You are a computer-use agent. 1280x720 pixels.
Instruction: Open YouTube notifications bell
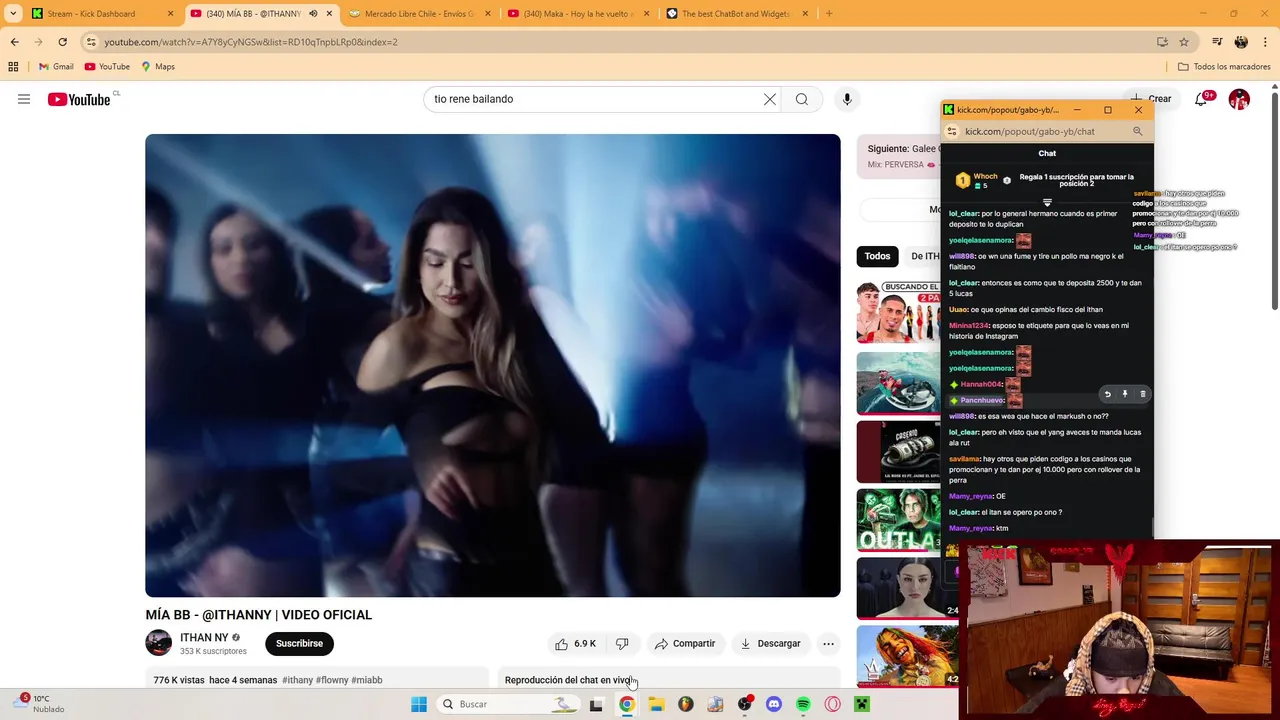coord(1201,99)
